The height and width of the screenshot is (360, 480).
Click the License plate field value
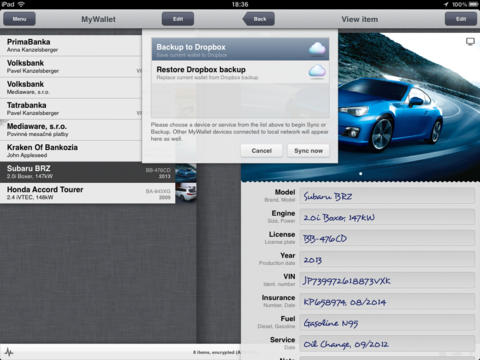387,238
